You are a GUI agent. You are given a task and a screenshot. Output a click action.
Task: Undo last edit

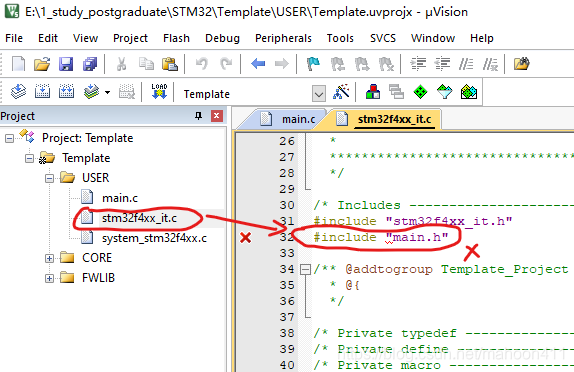pos(202,64)
